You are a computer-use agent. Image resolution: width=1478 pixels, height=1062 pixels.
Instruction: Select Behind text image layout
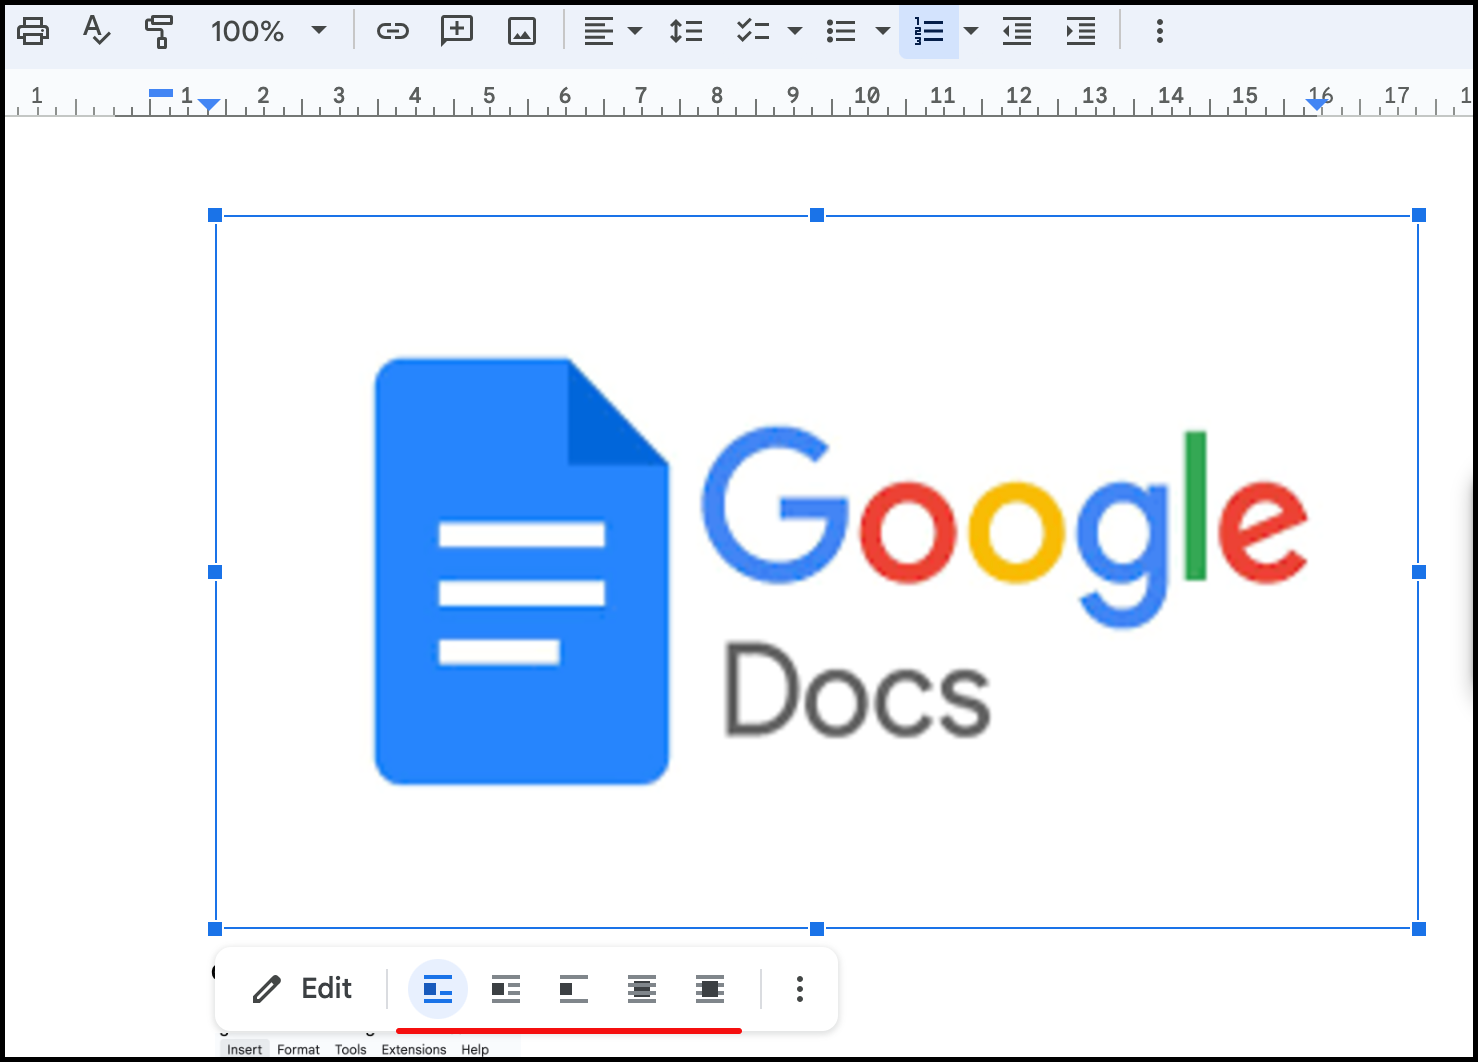coord(642,989)
